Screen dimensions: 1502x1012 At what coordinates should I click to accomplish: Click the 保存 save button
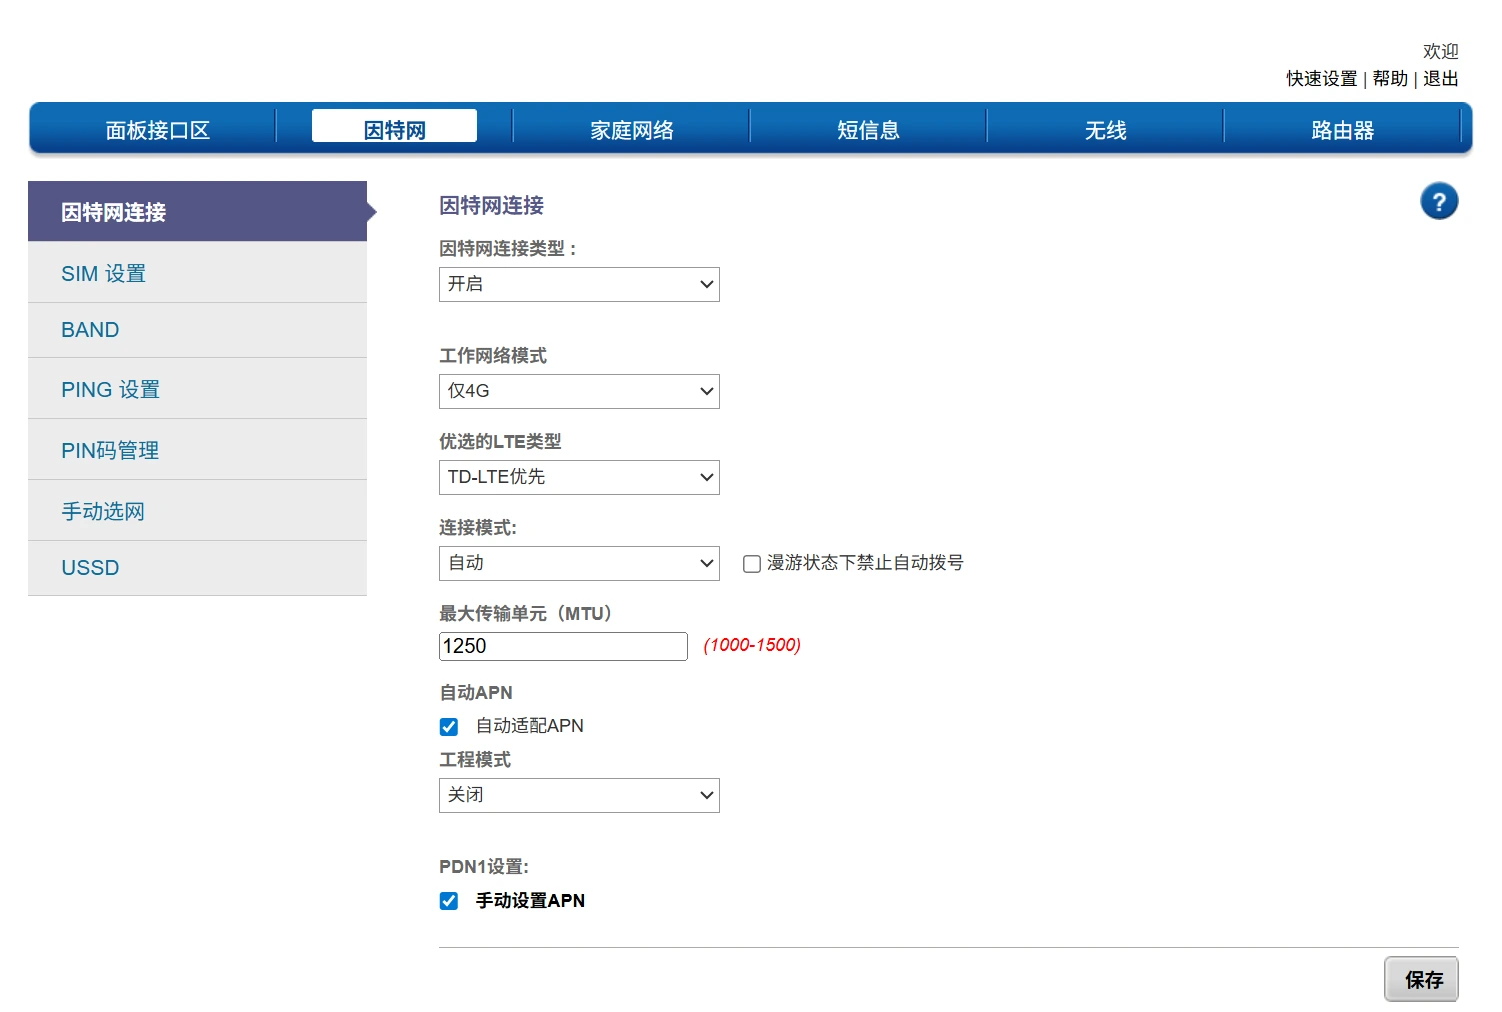pos(1421,979)
